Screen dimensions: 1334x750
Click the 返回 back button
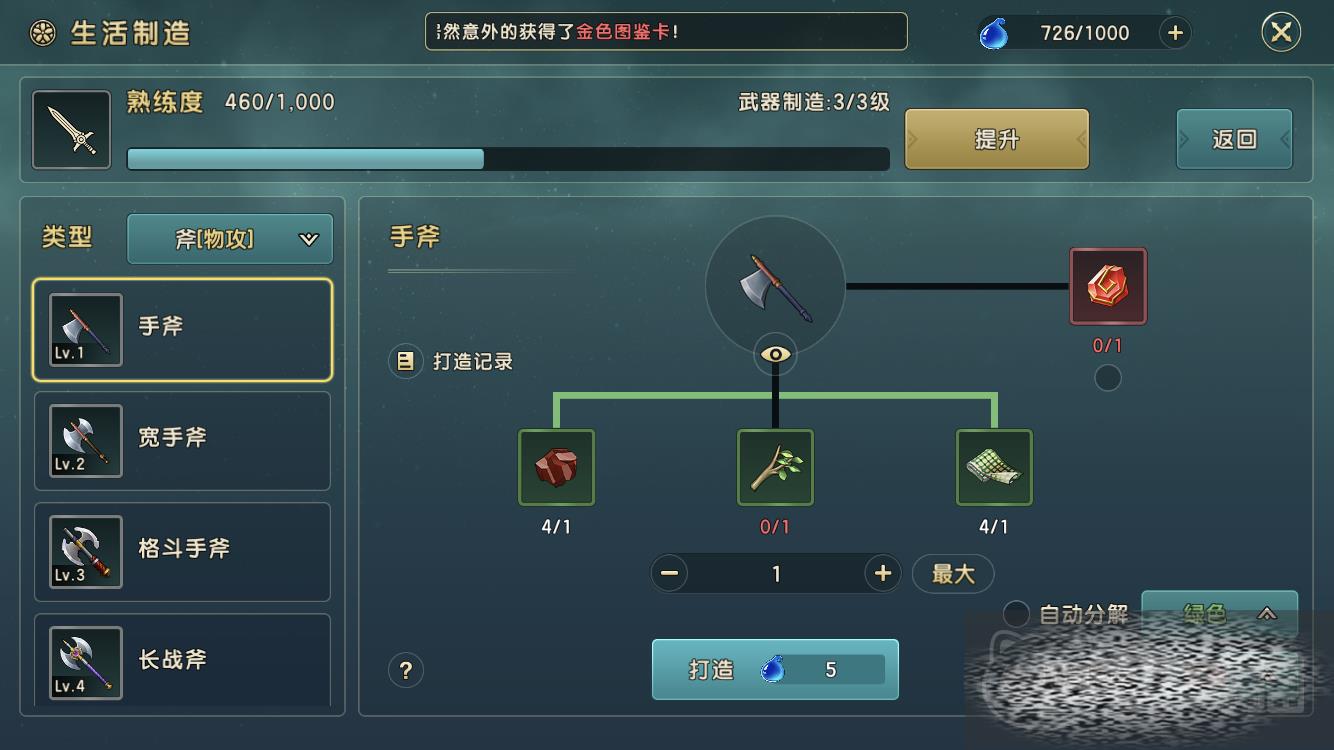click(1234, 139)
